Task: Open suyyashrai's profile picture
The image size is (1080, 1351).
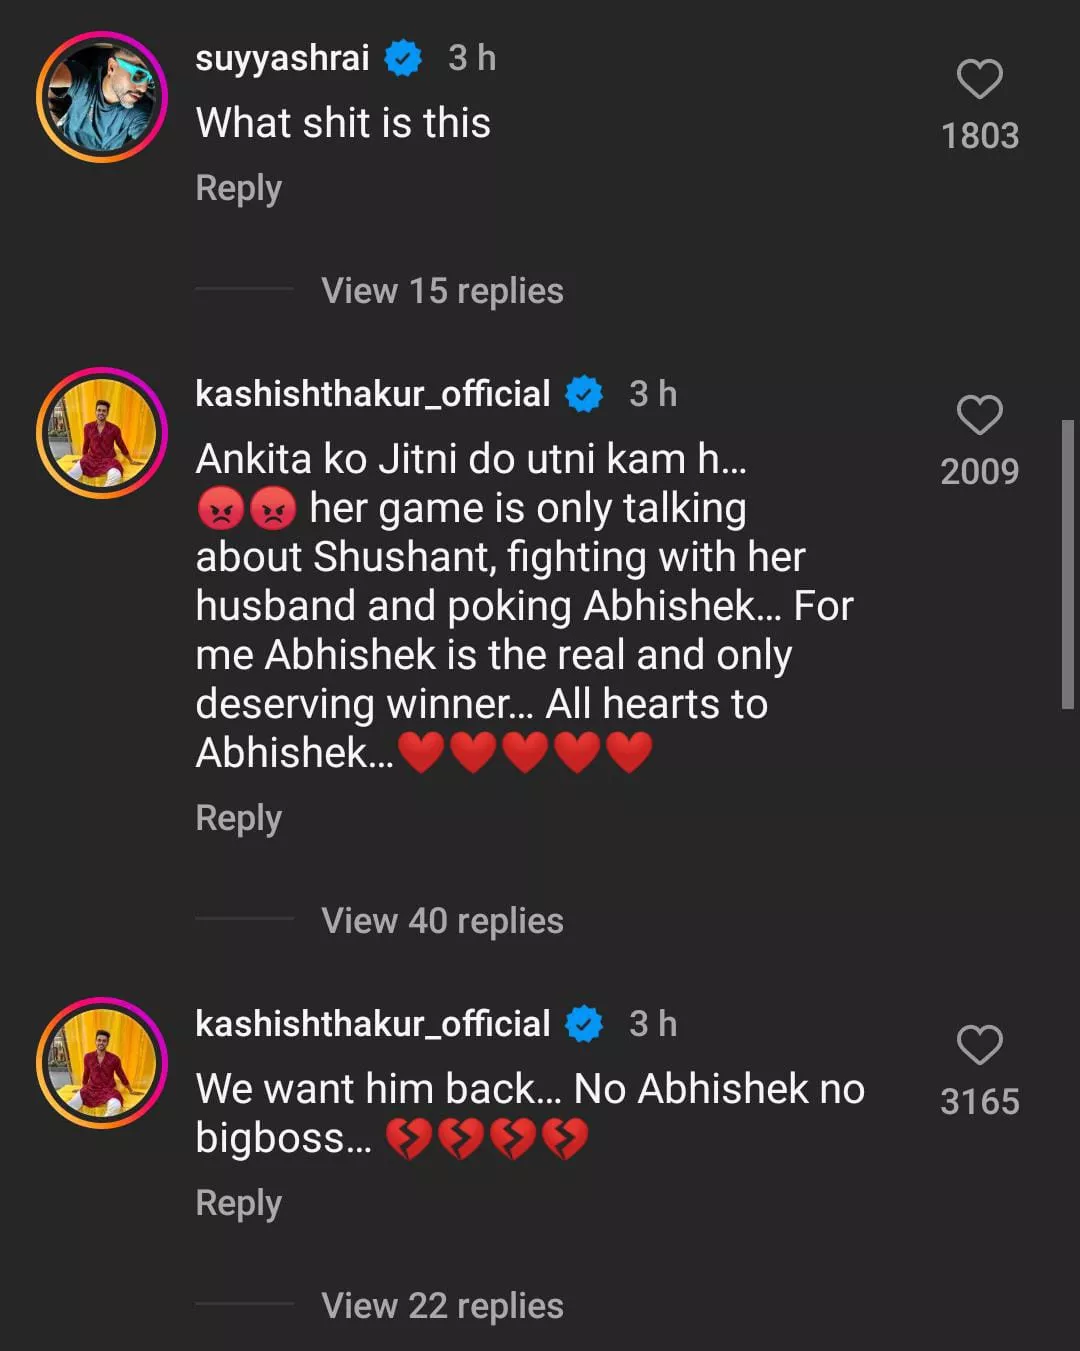Action: pyautogui.click(x=102, y=97)
